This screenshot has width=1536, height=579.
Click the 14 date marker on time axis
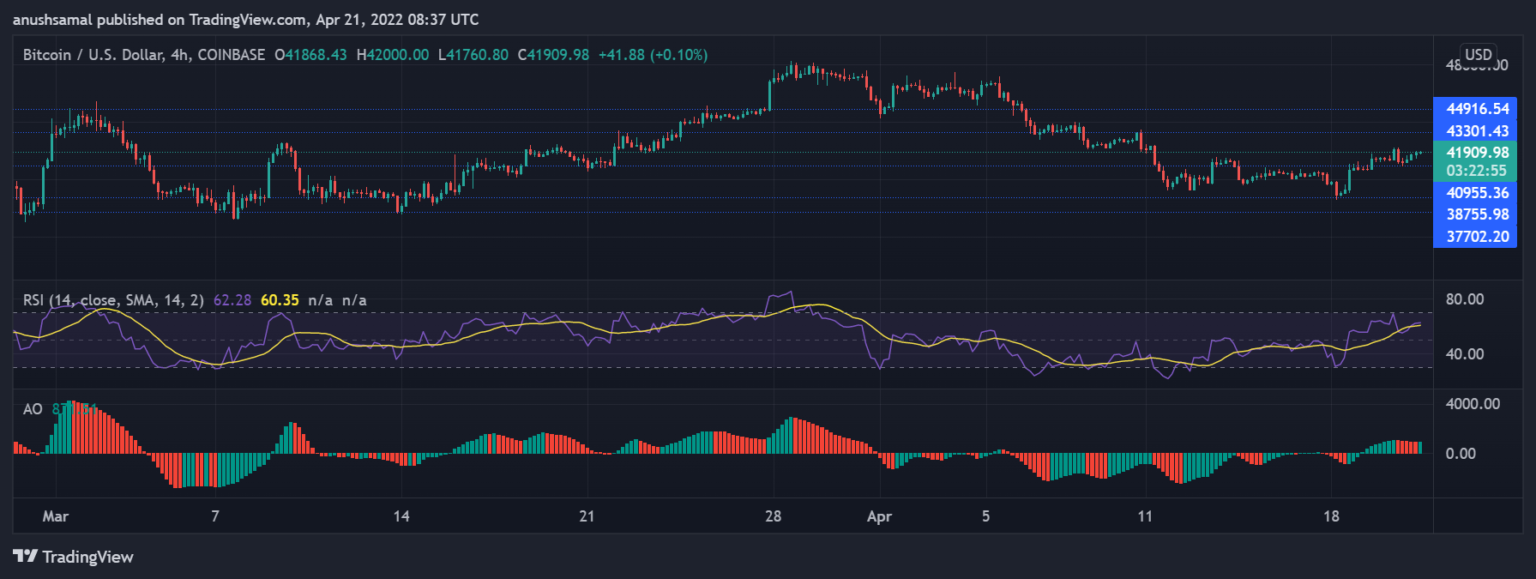click(x=401, y=516)
